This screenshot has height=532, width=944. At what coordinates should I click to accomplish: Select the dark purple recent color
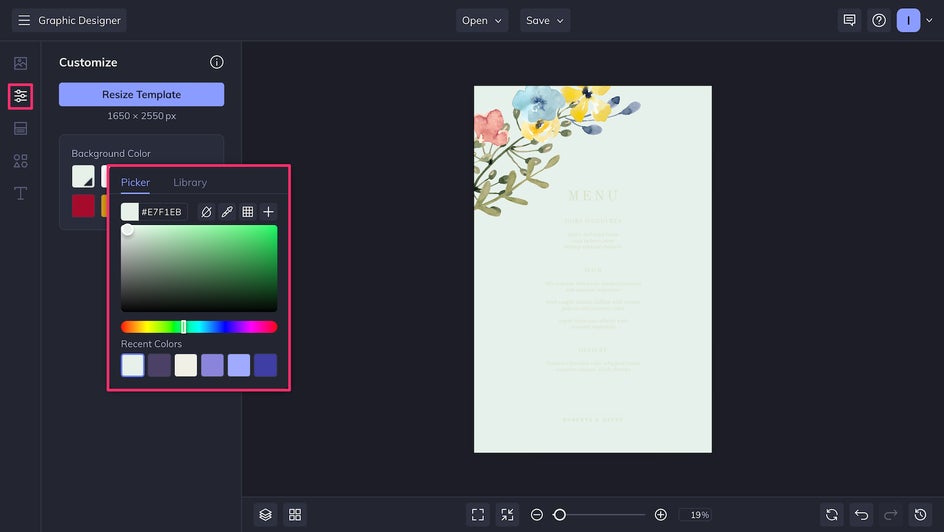coord(159,365)
